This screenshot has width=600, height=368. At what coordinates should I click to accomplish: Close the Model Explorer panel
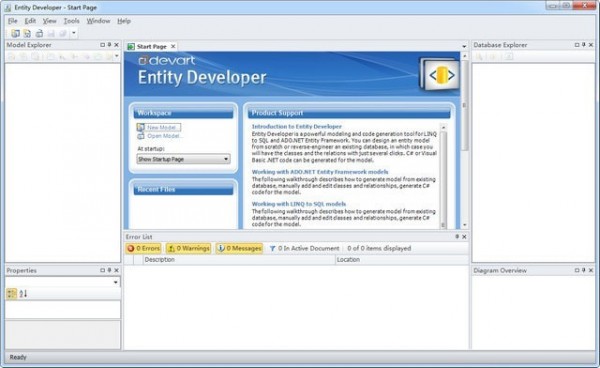[116, 45]
